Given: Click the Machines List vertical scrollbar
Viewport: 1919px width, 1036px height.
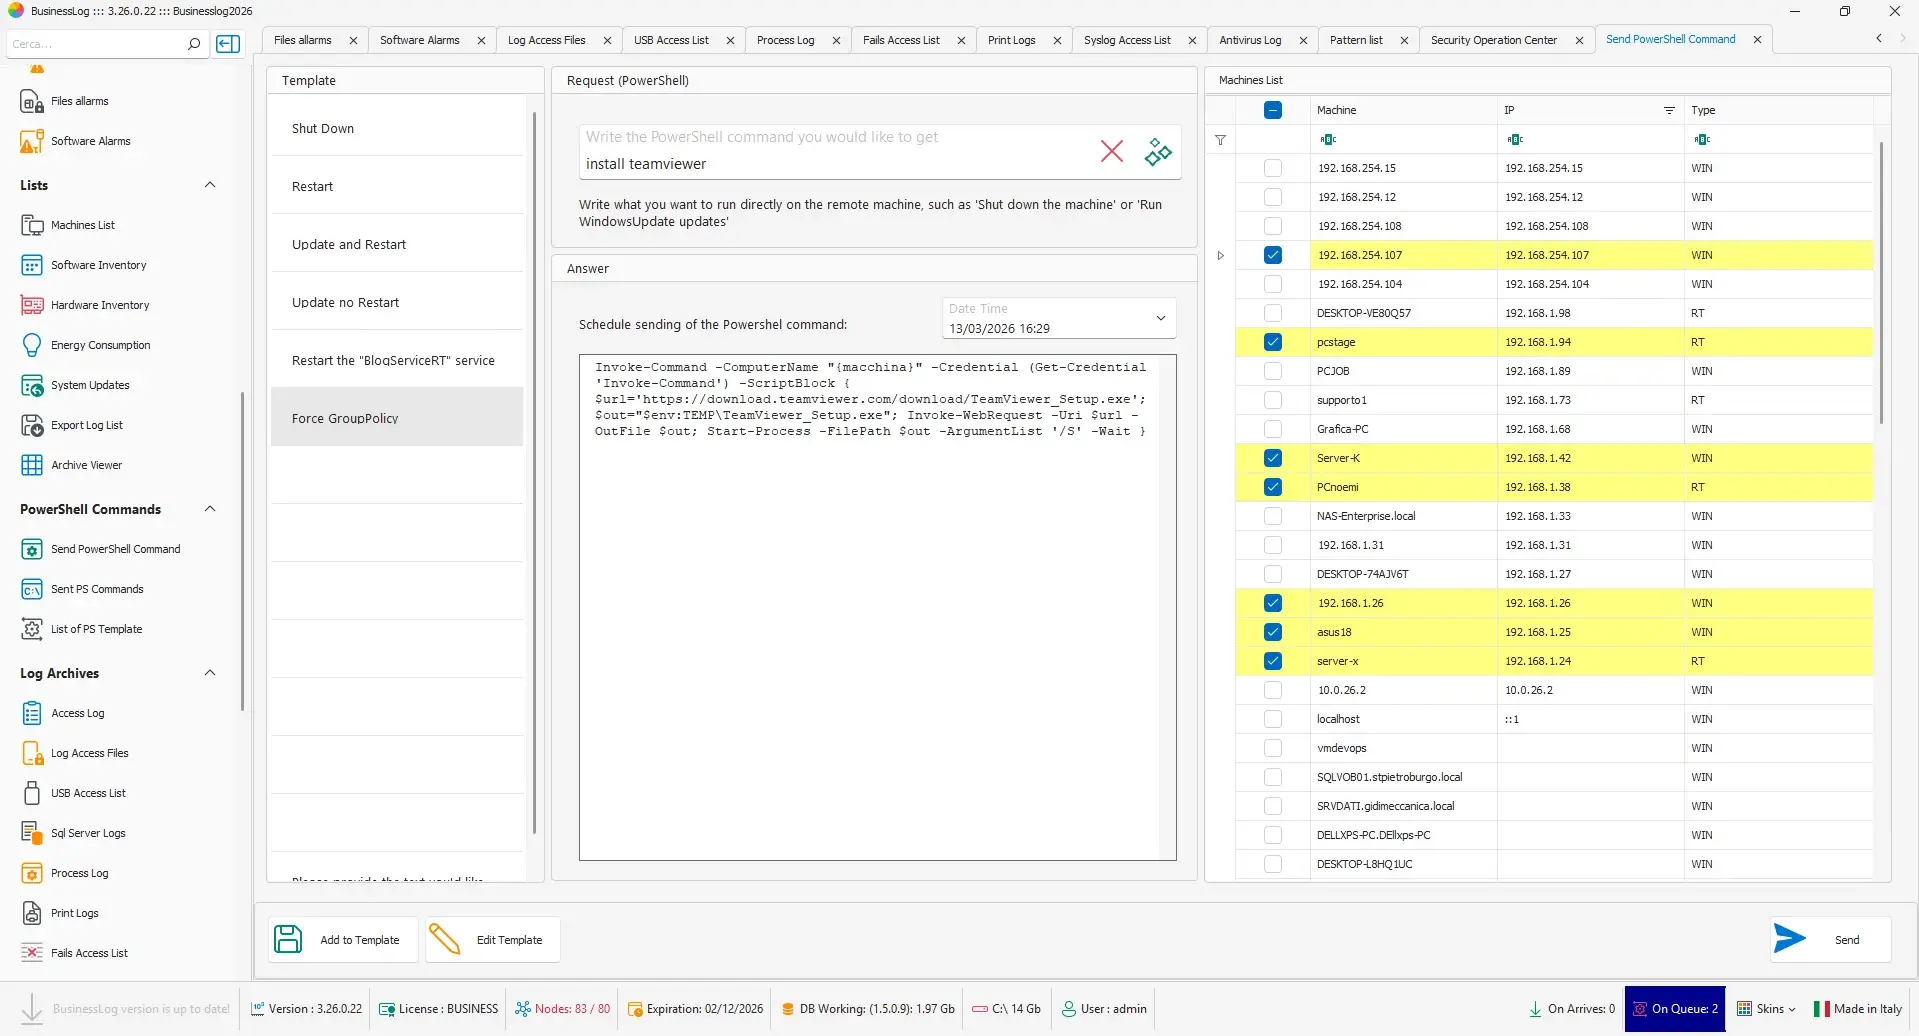Looking at the screenshot, I should point(1881,283).
